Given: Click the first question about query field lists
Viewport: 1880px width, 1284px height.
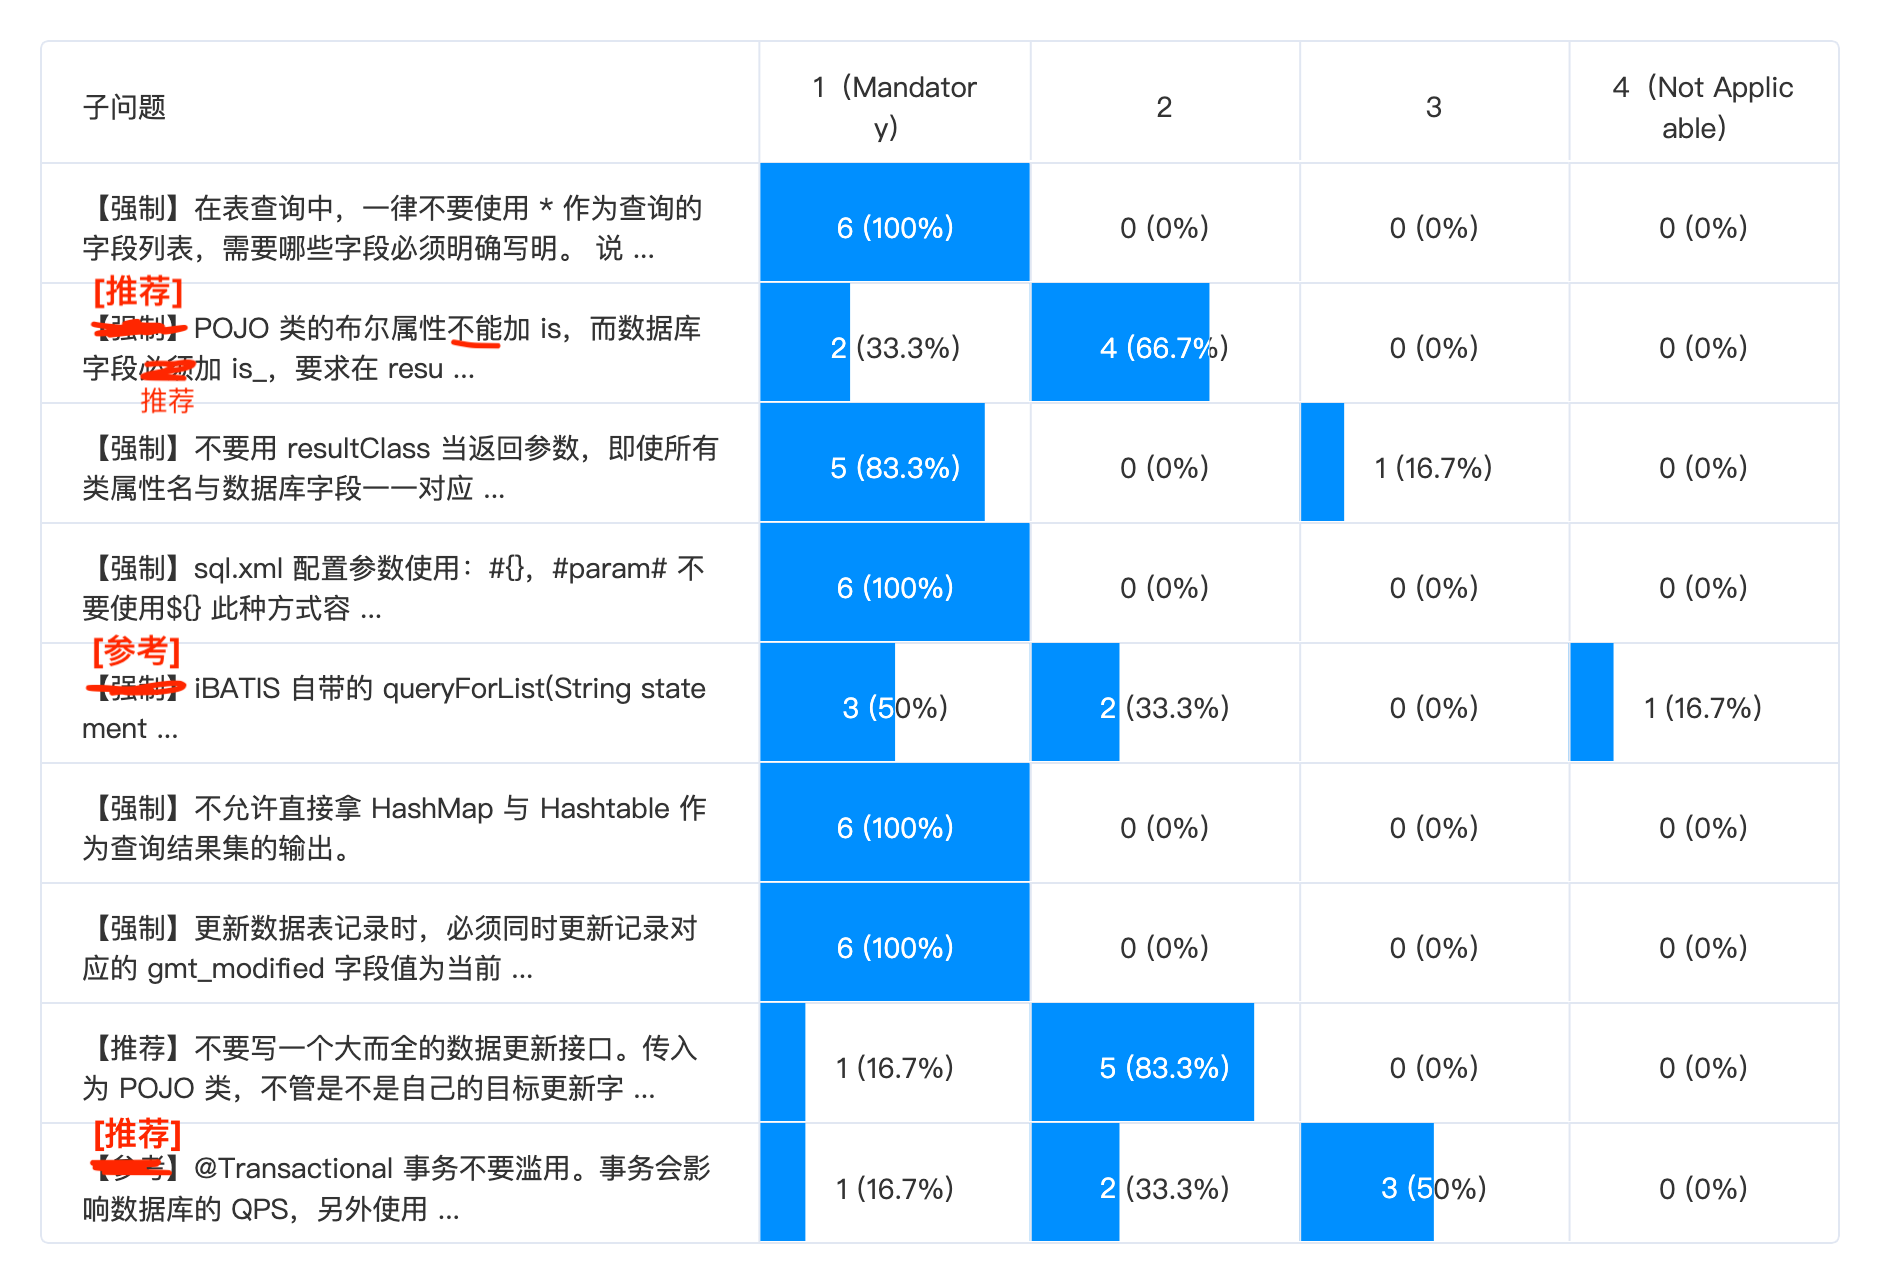Looking at the screenshot, I should [393, 228].
